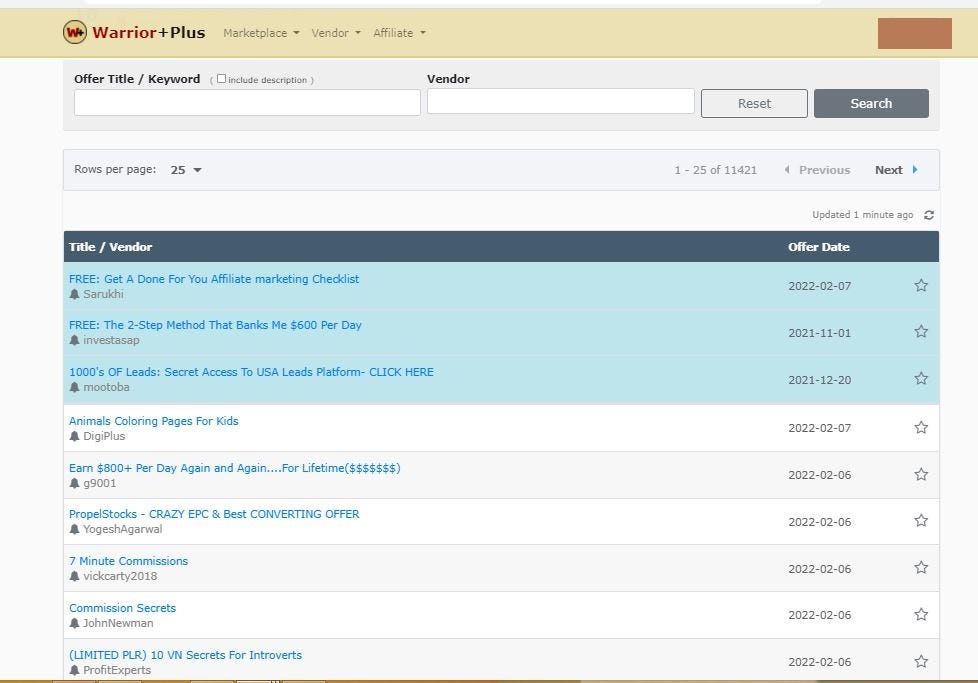Open the Affiliate menu
The width and height of the screenshot is (978, 683).
399,33
